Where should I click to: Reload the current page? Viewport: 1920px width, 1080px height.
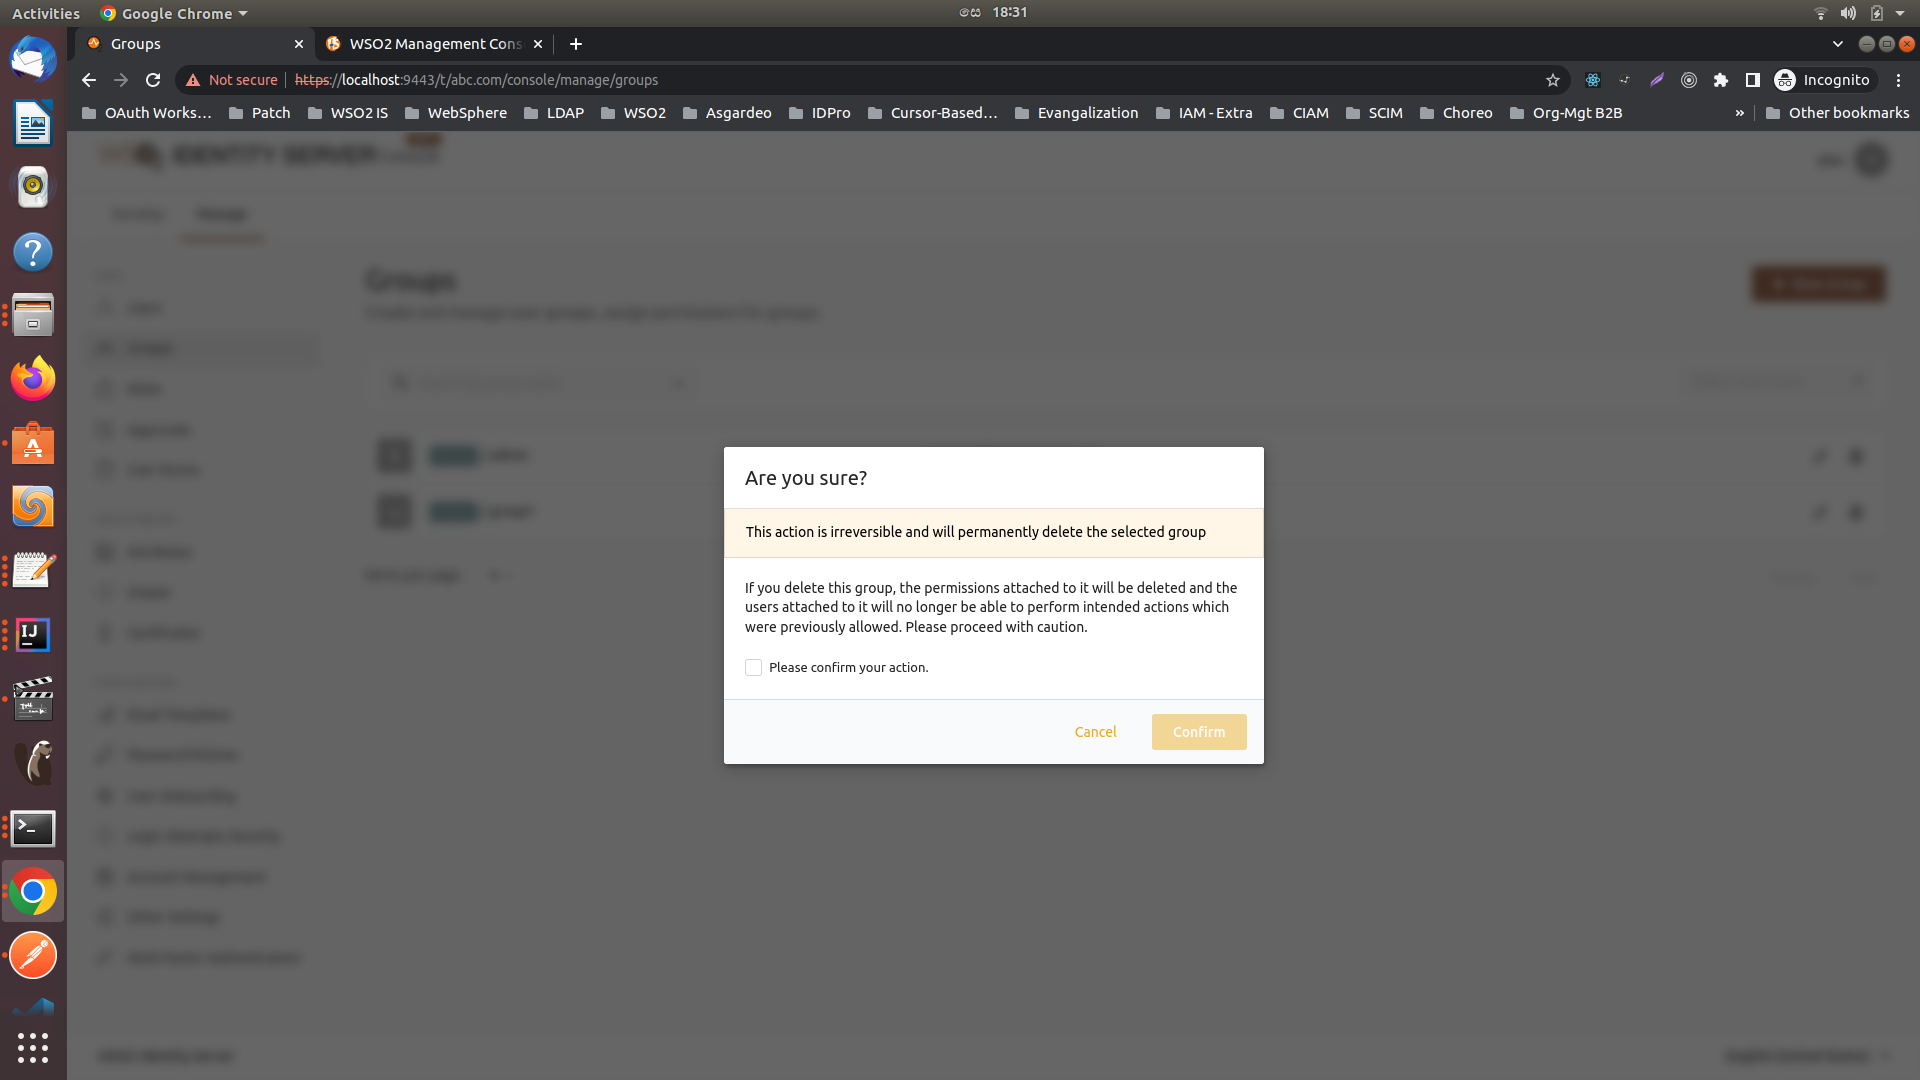click(152, 80)
